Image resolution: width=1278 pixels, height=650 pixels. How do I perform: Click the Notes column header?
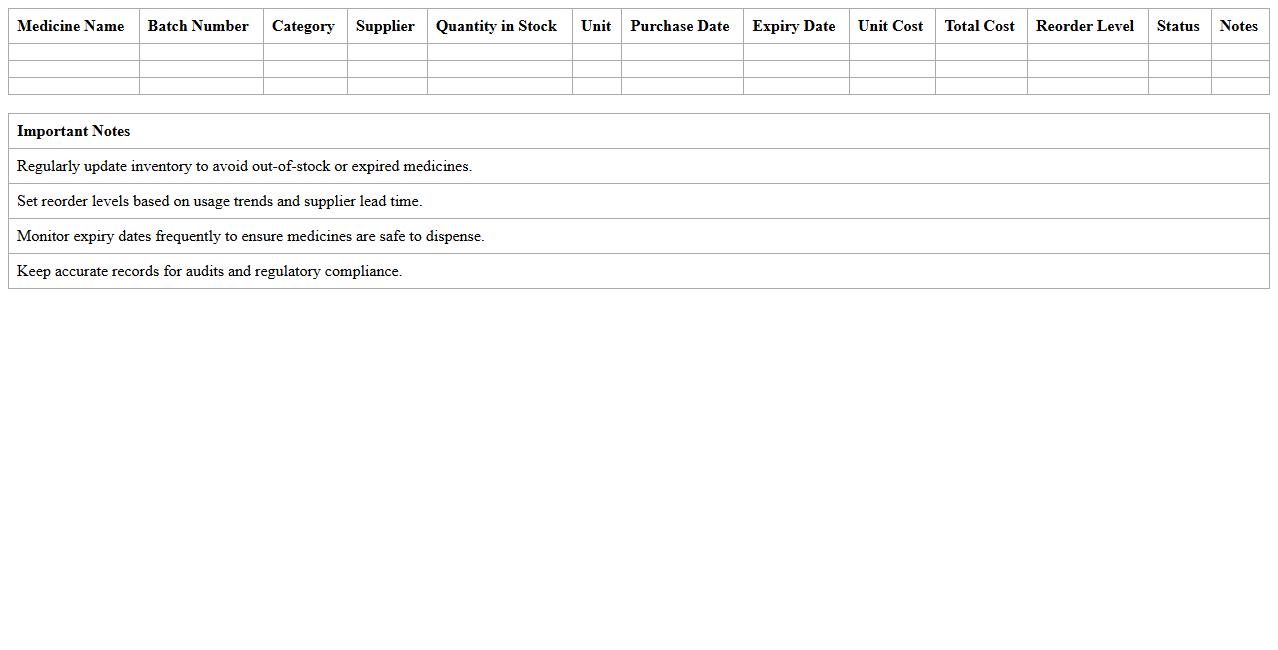click(x=1239, y=26)
